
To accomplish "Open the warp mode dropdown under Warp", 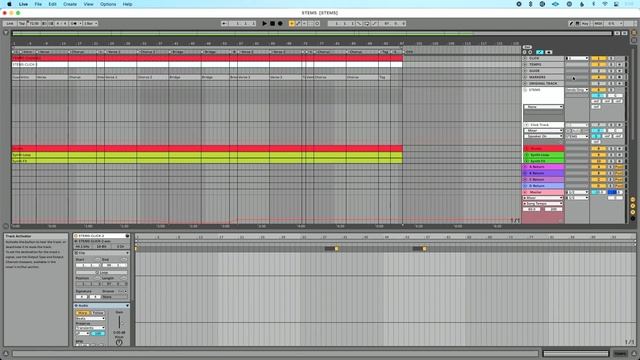I will coord(90,318).
